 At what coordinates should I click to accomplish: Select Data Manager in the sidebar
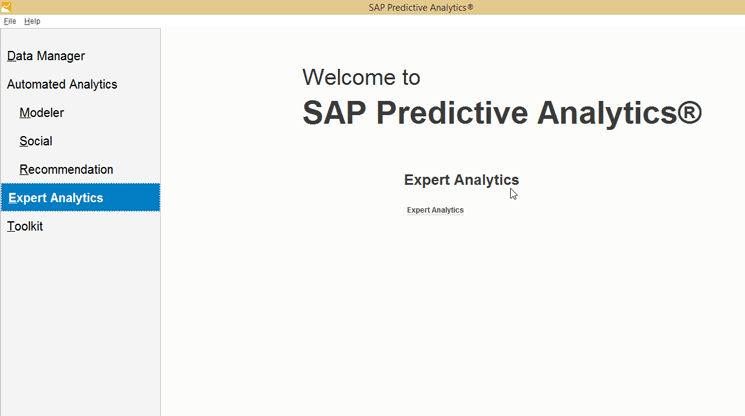(x=46, y=56)
